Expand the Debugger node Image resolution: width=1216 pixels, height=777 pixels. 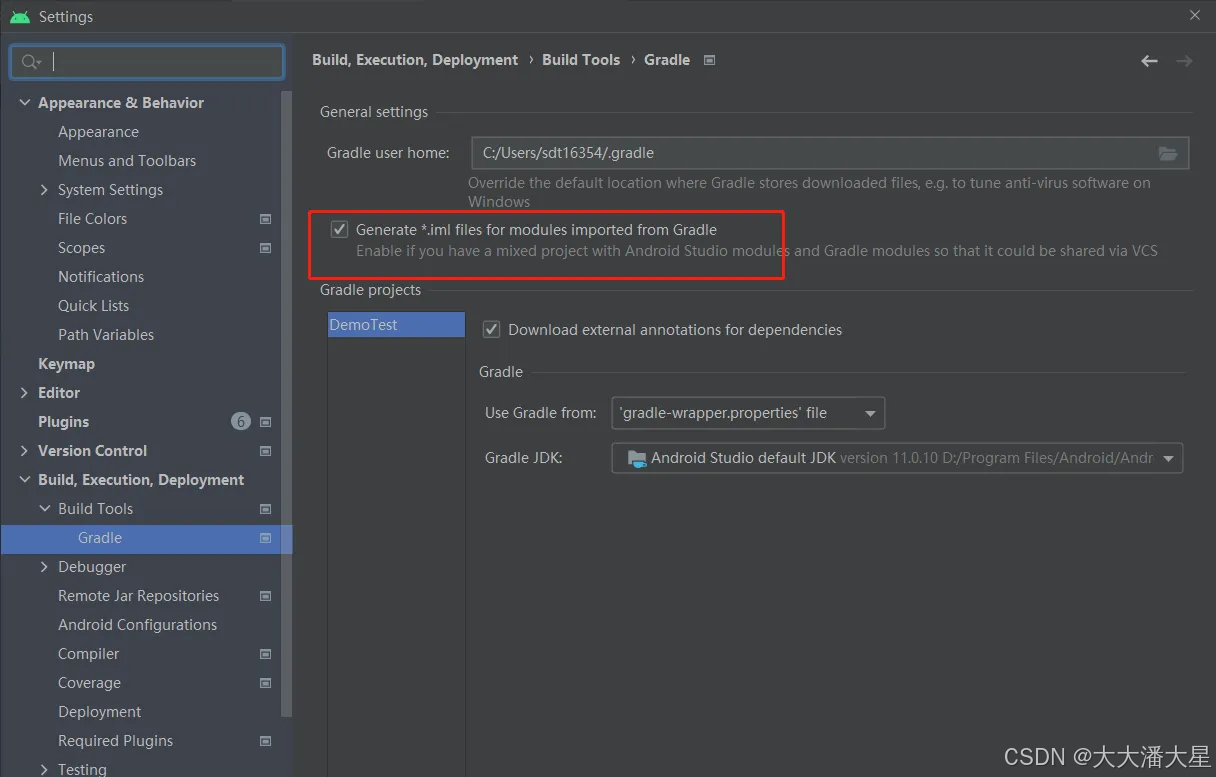pyautogui.click(x=44, y=567)
